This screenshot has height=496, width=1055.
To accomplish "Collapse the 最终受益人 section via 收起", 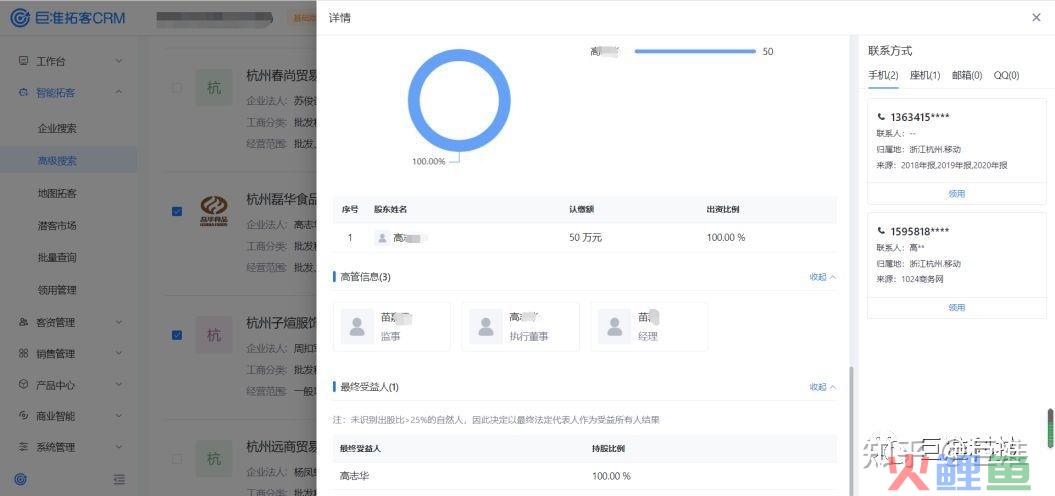I will tap(822, 387).
